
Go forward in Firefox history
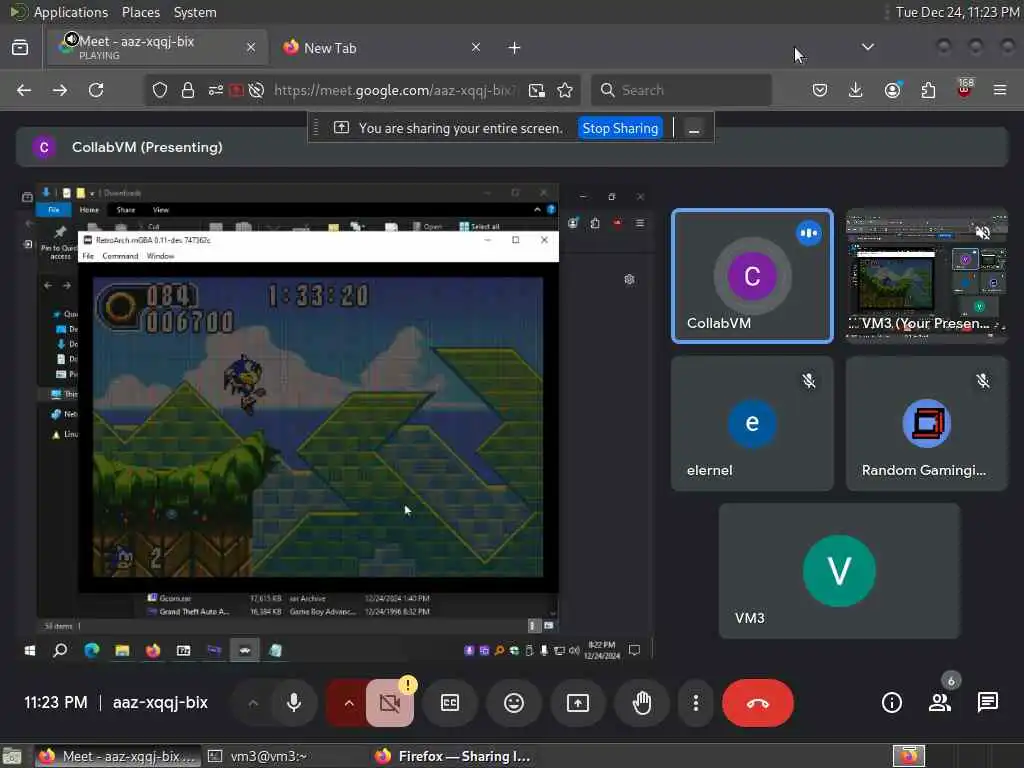pyautogui.click(x=60, y=90)
